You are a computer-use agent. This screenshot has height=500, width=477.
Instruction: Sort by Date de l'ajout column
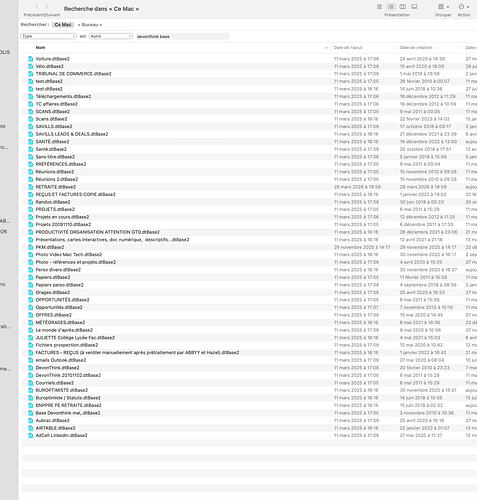pos(348,48)
